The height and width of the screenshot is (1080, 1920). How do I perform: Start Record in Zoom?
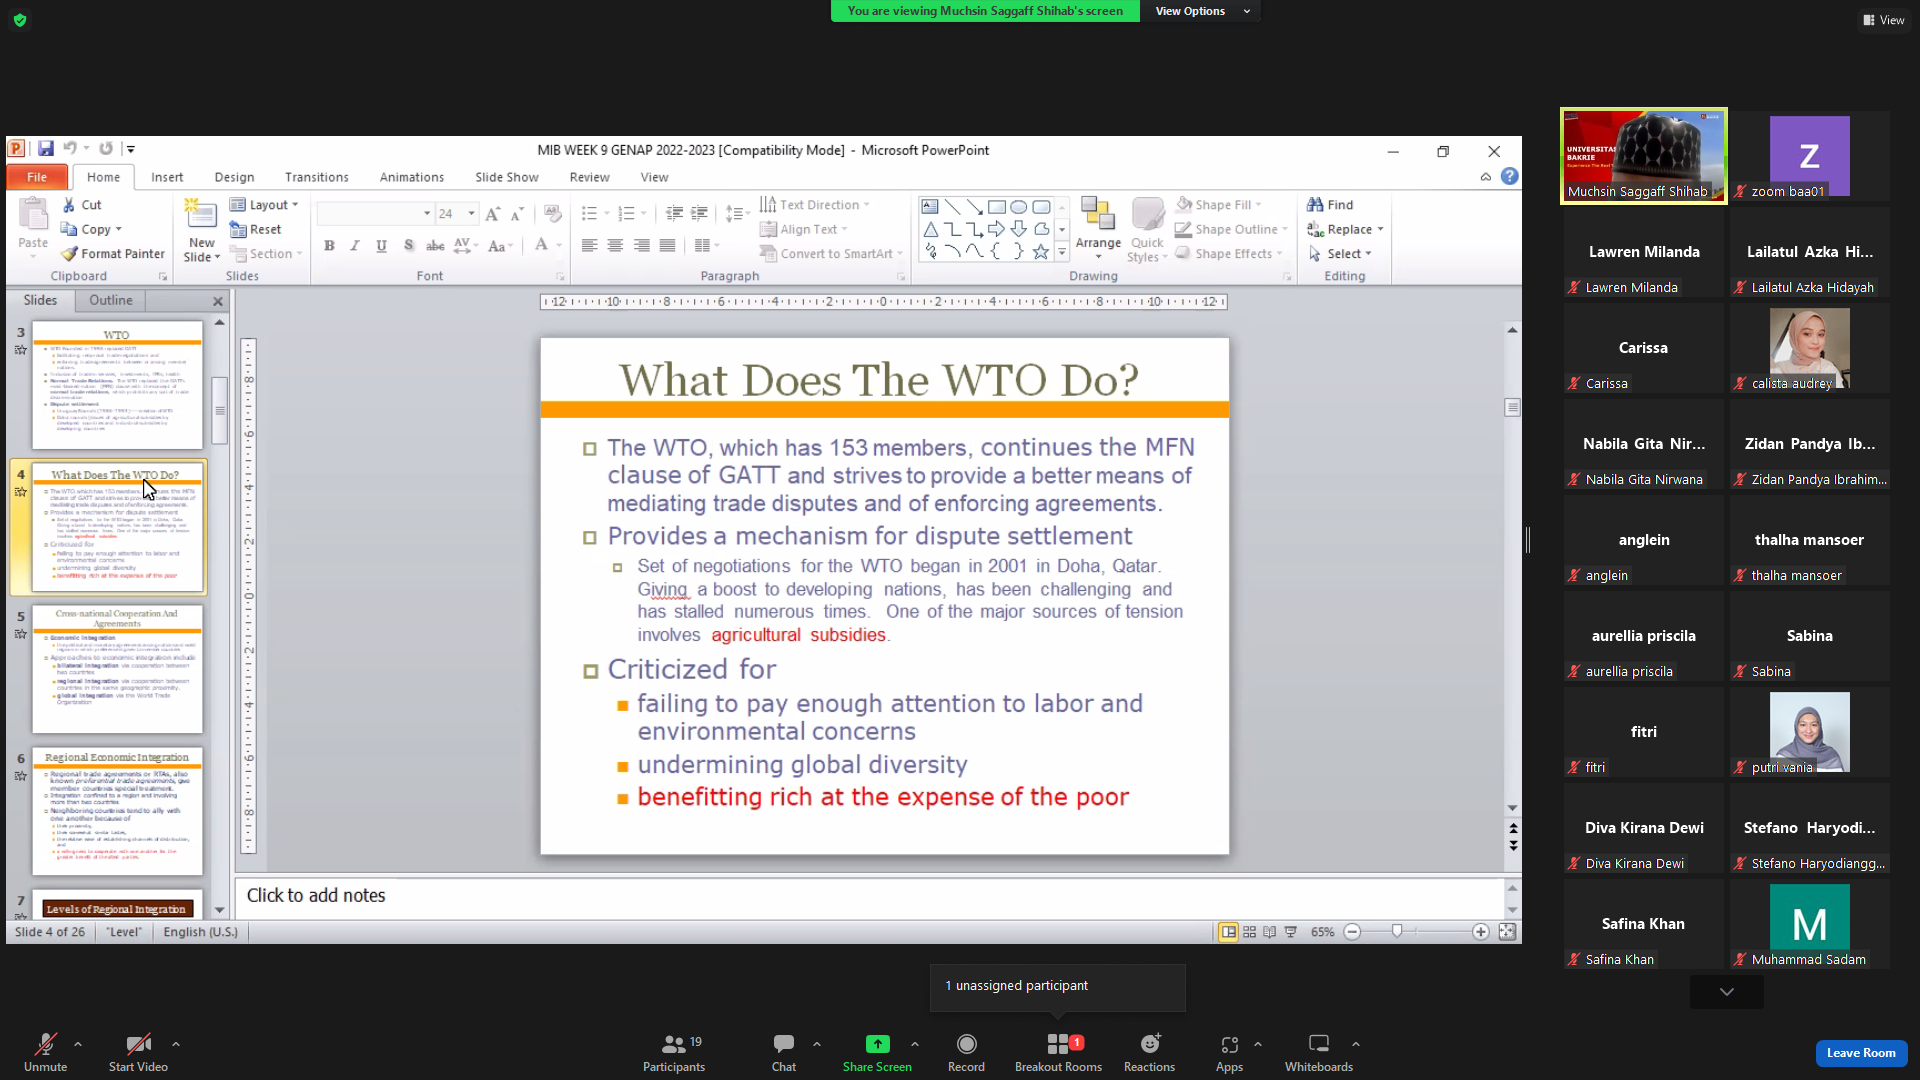pyautogui.click(x=966, y=1053)
